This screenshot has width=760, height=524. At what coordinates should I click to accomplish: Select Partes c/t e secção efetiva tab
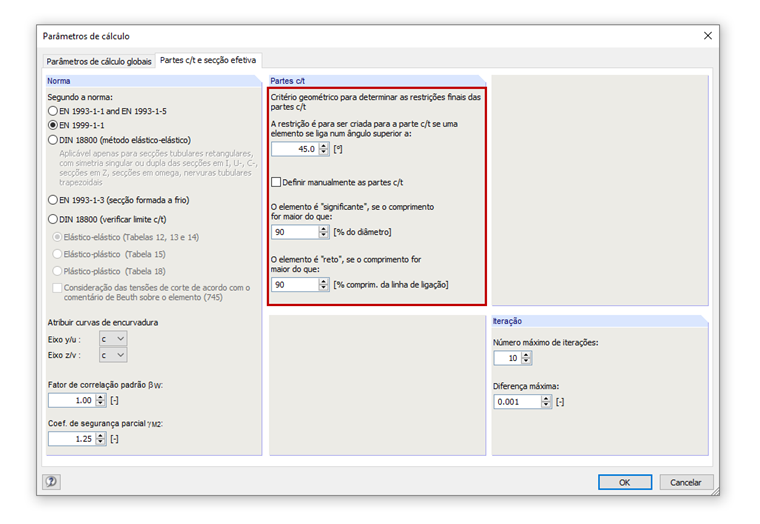(x=208, y=60)
